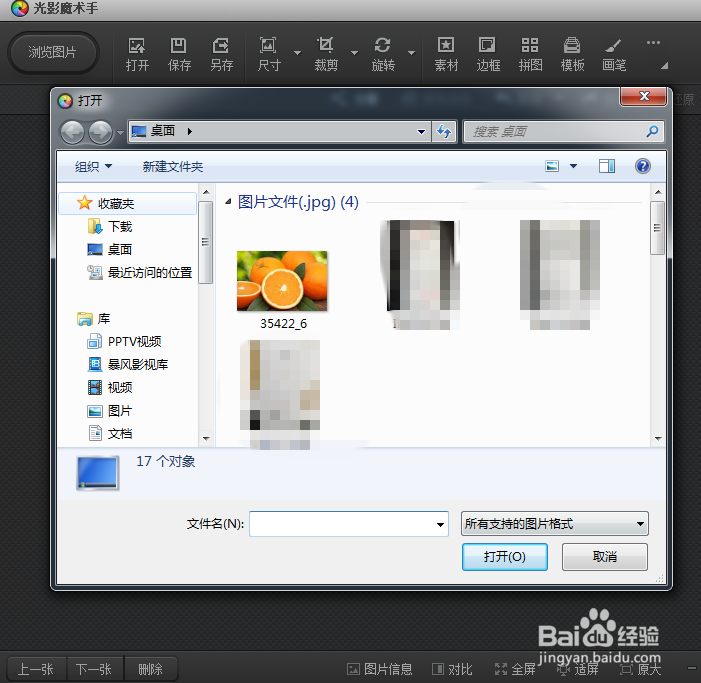Click the 取消 (Cancel) button
The width and height of the screenshot is (701, 683).
604,557
